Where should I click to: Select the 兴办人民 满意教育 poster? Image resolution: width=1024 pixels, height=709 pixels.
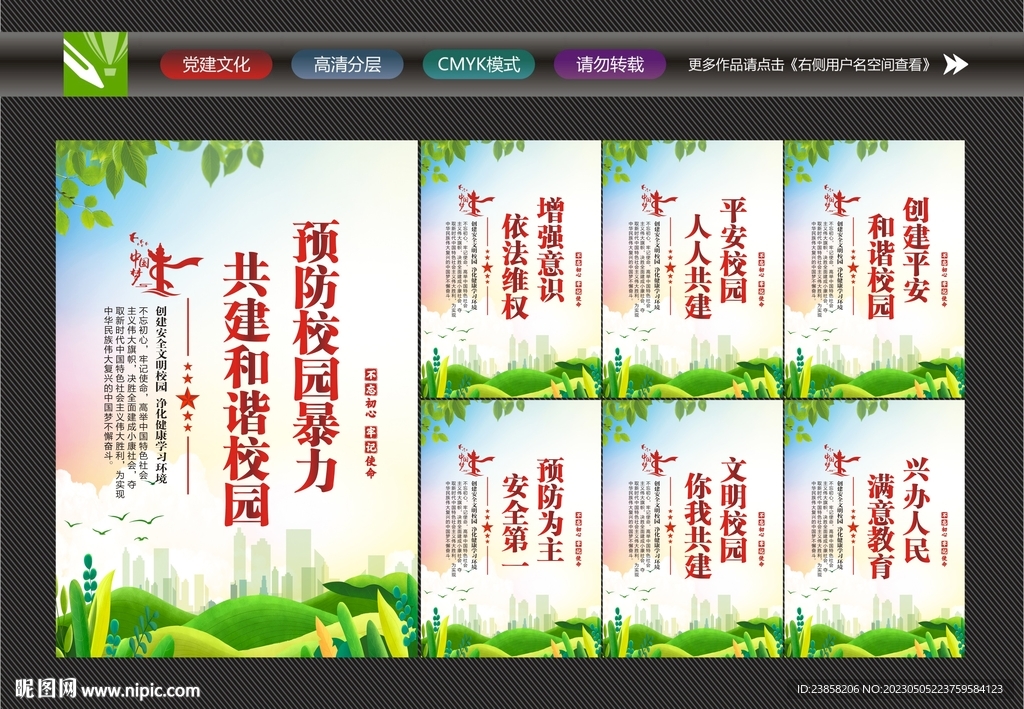coord(874,529)
